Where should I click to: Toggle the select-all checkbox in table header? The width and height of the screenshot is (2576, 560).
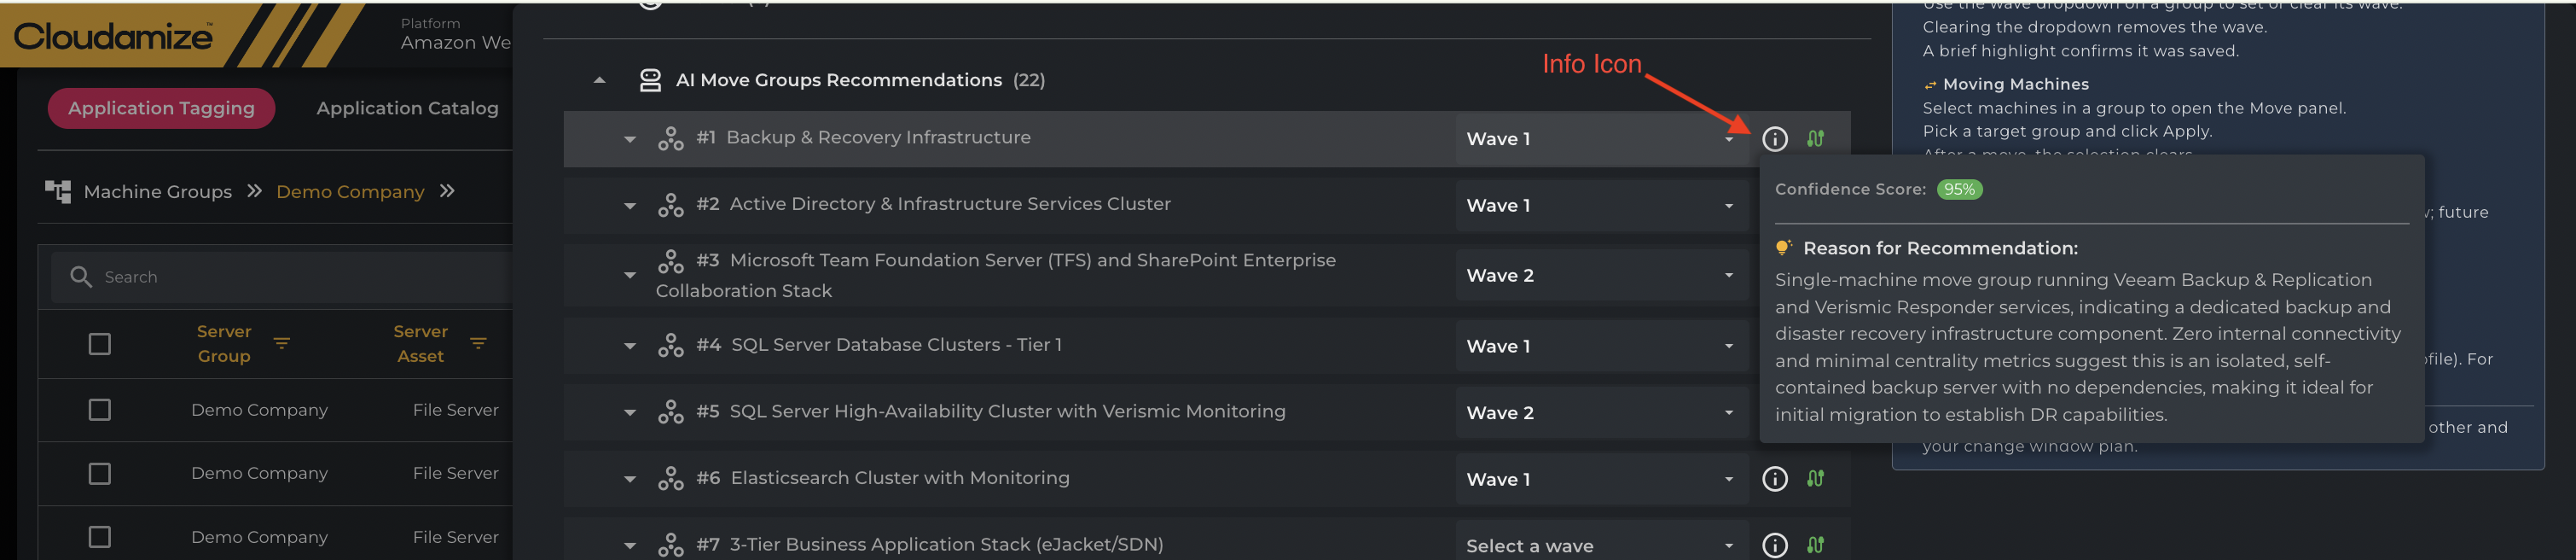click(x=100, y=344)
